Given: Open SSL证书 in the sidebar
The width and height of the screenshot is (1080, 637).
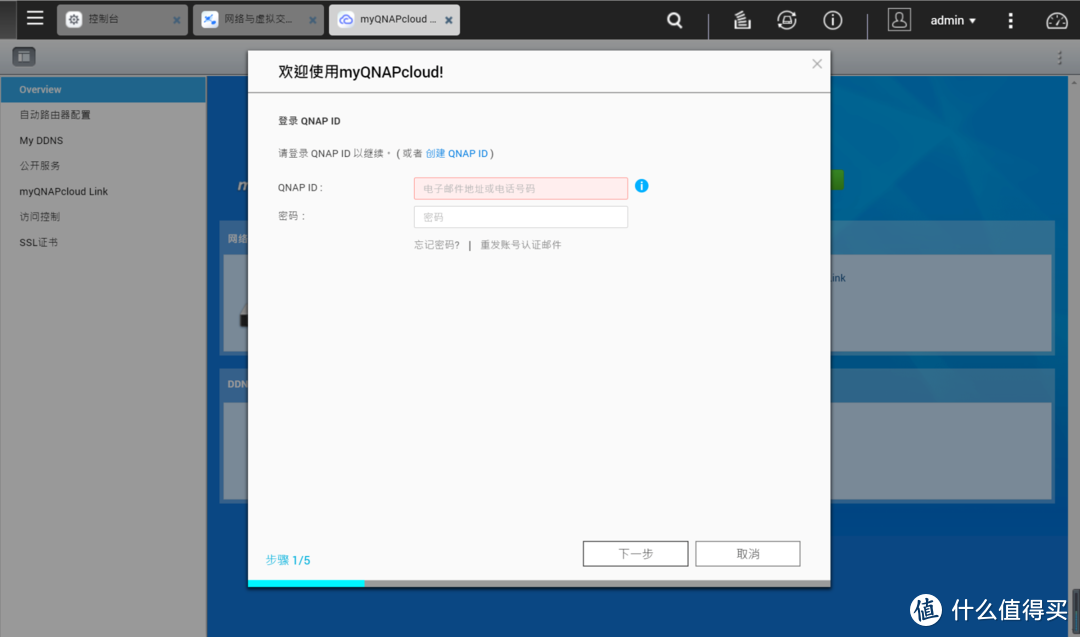Looking at the screenshot, I should tap(103, 242).
